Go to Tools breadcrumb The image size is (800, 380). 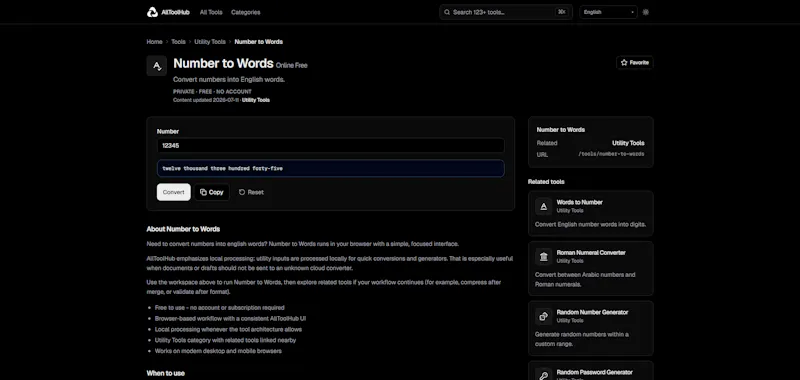click(x=178, y=42)
